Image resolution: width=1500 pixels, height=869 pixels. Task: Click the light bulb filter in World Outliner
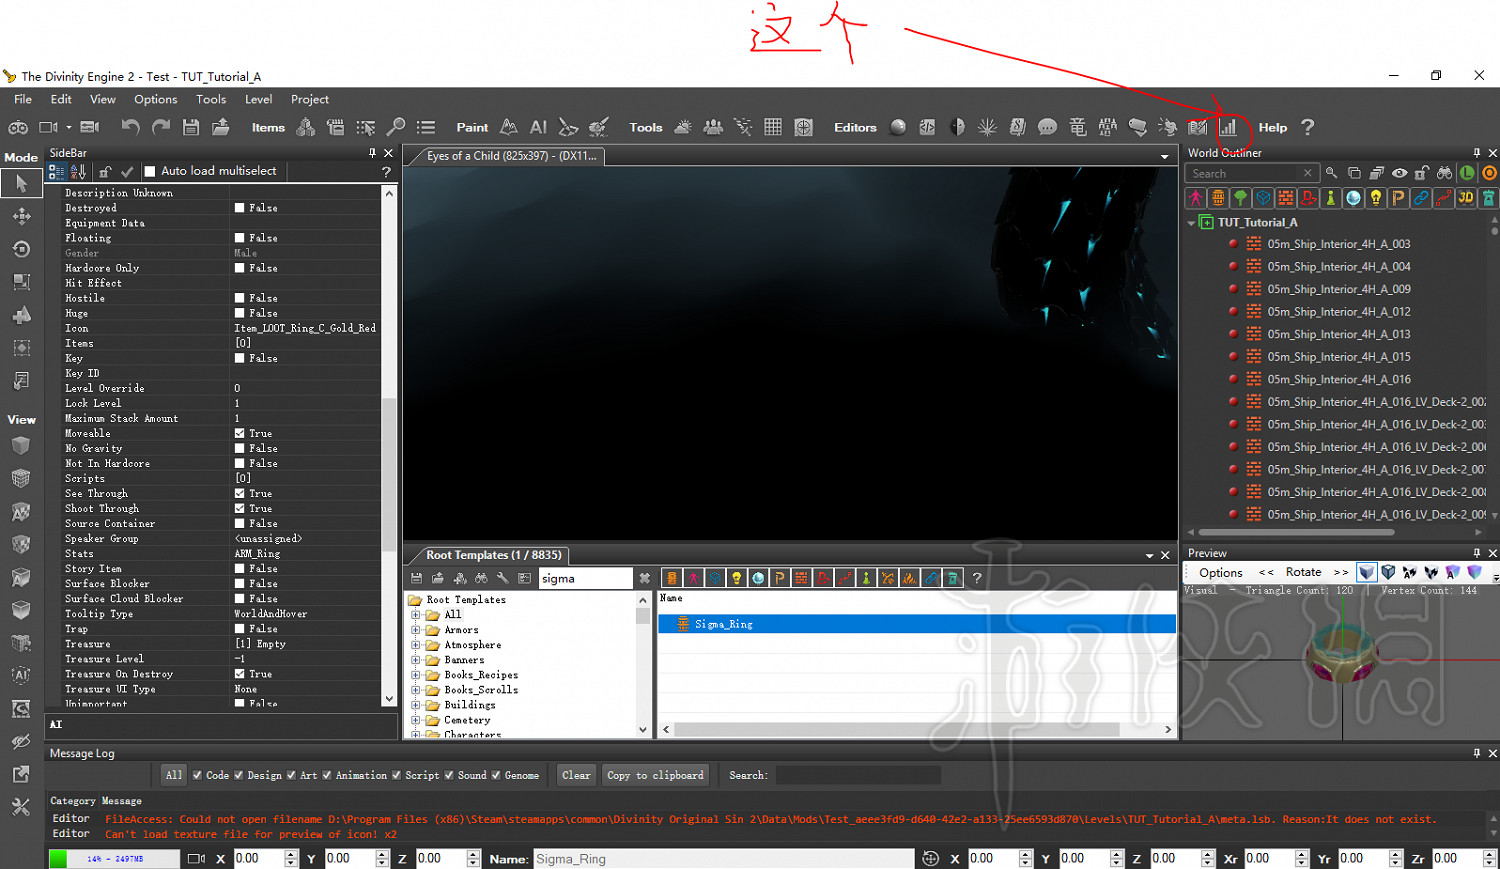click(1376, 198)
